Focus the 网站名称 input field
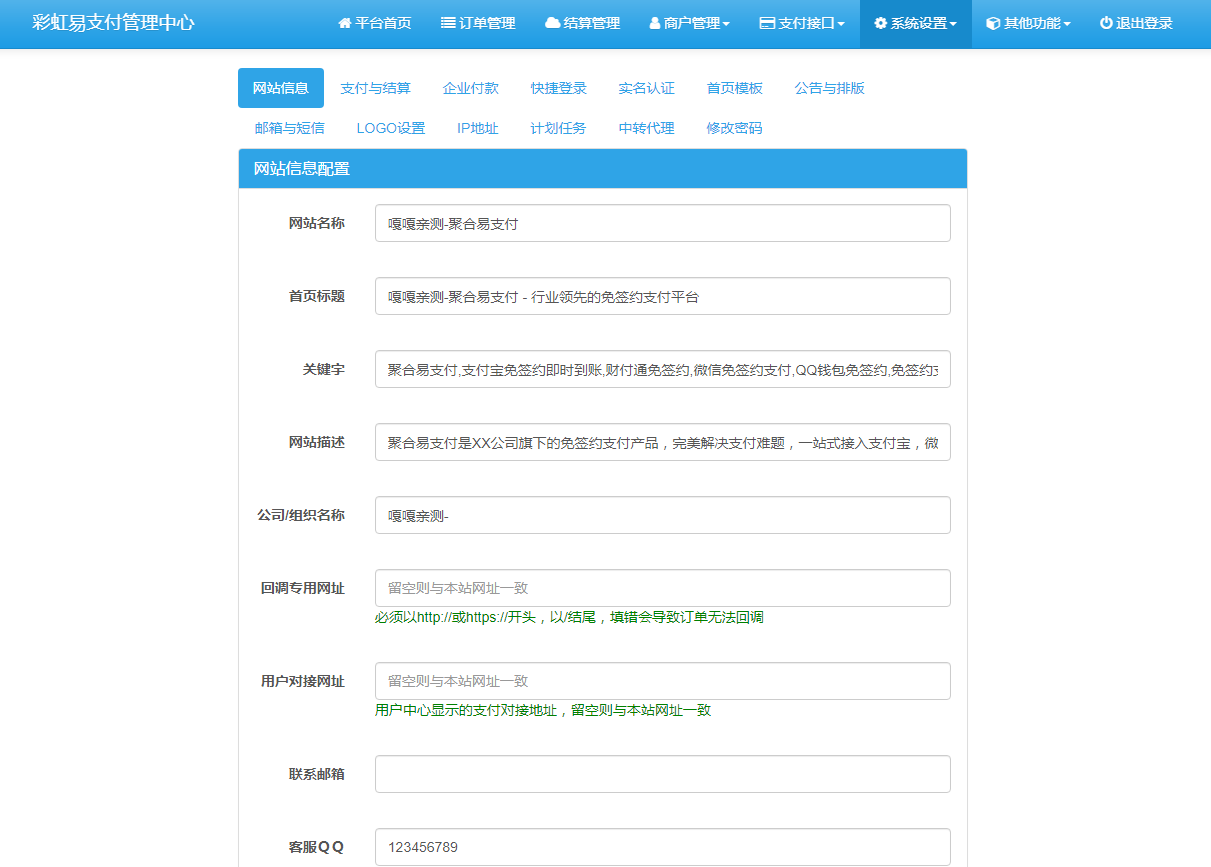This screenshot has height=867, width=1211. point(662,223)
